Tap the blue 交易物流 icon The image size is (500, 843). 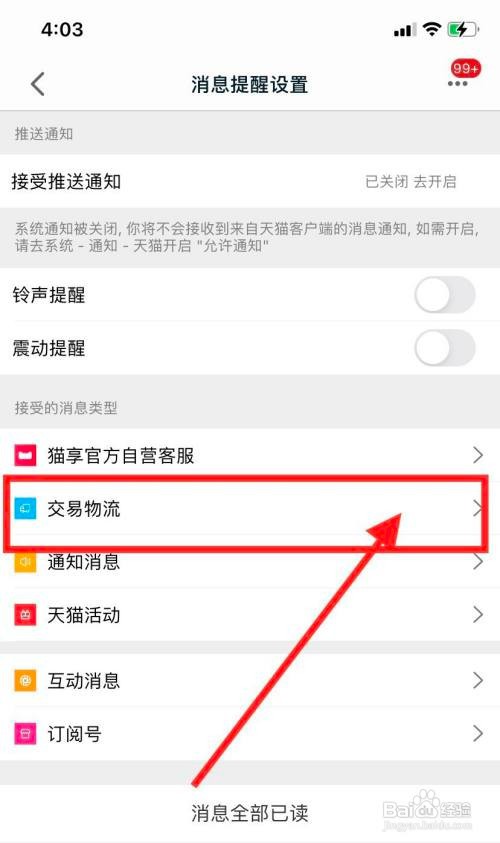coord(25,508)
